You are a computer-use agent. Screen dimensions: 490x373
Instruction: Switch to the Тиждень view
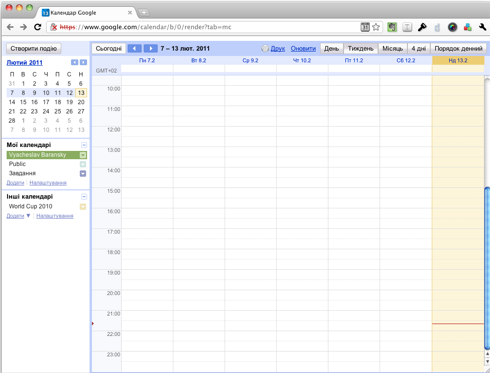[x=361, y=49]
